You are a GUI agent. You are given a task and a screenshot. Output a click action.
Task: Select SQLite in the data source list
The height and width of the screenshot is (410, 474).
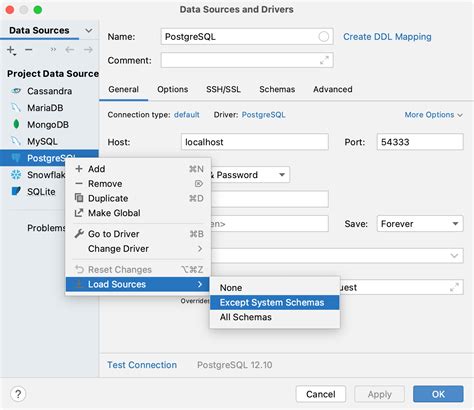click(x=33, y=192)
